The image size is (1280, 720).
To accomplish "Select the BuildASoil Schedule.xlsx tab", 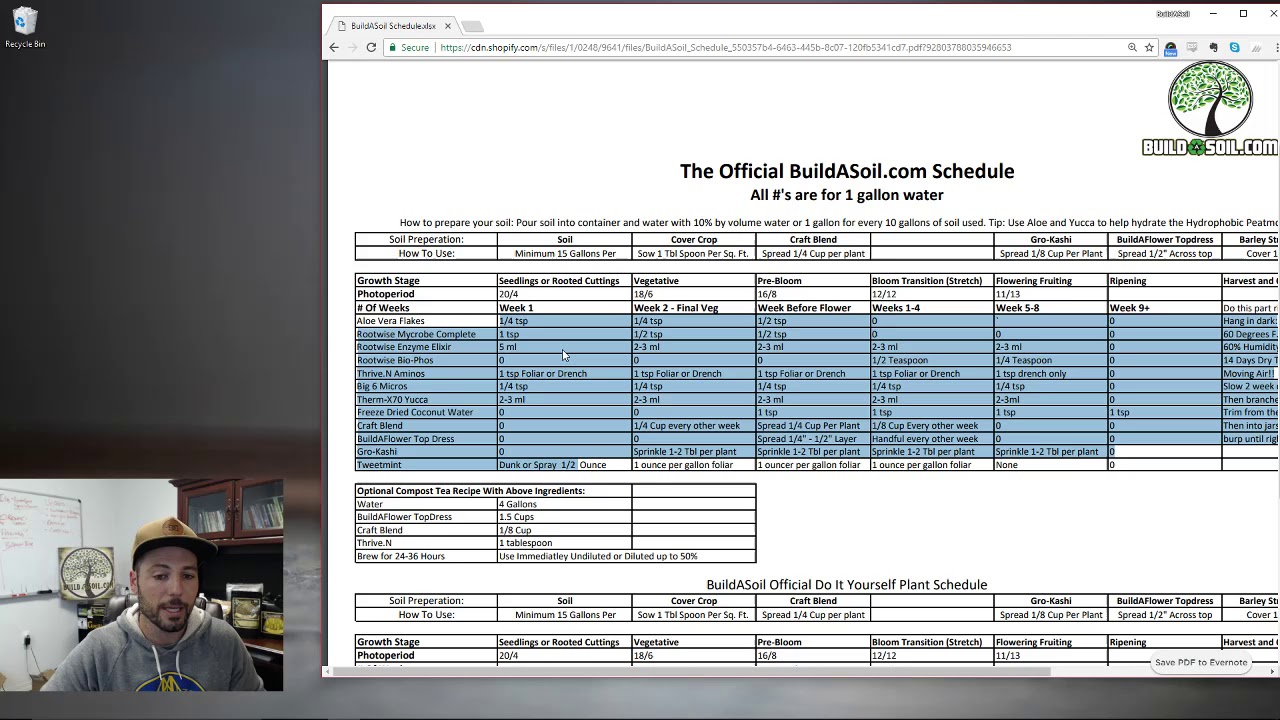I will (393, 26).
